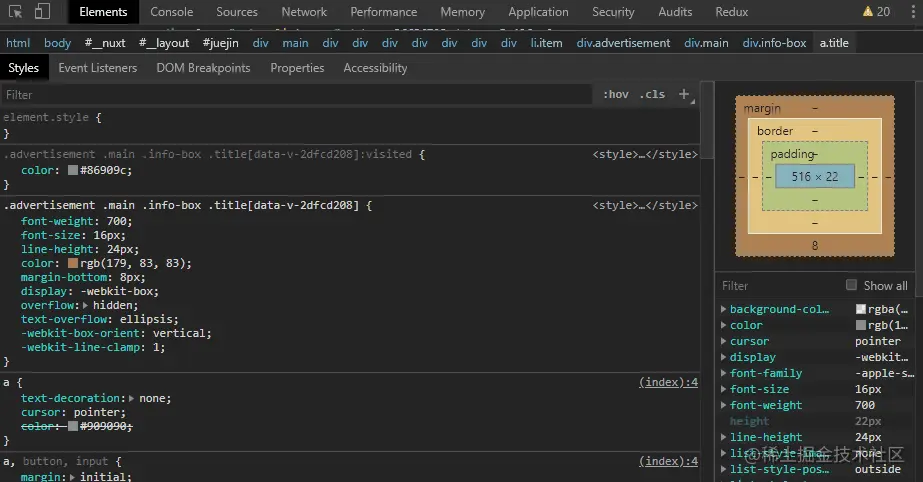Image resolution: width=923 pixels, height=482 pixels.
Task: Toggle the .cls class editor
Action: pyautogui.click(x=653, y=94)
